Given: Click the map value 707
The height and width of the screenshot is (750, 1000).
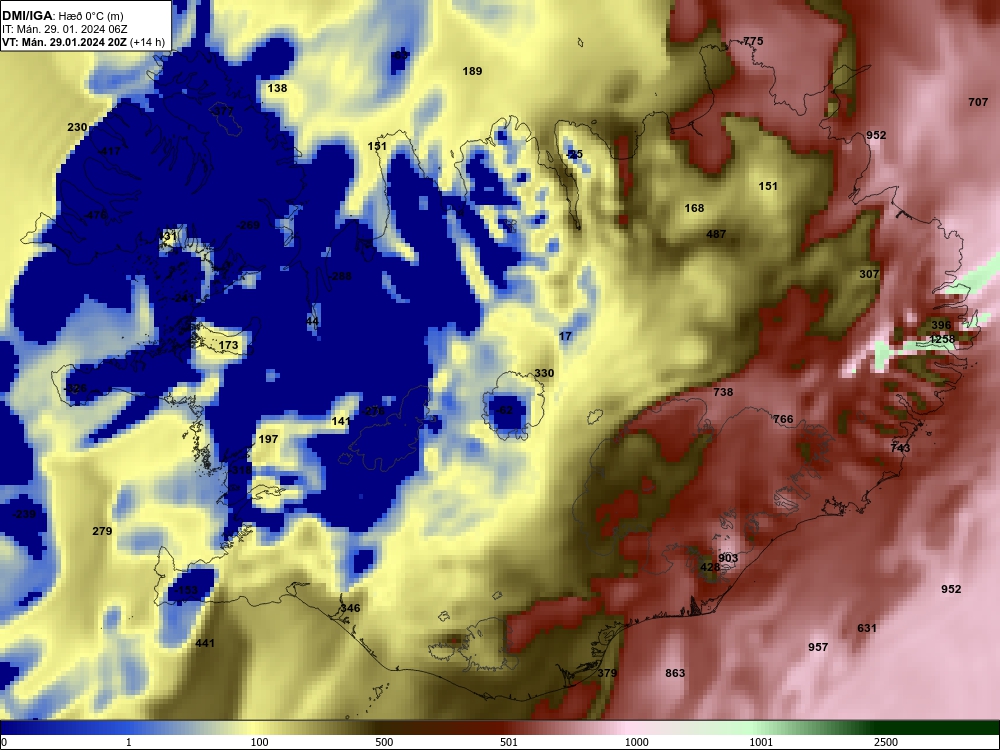Looking at the screenshot, I should pyautogui.click(x=978, y=102).
